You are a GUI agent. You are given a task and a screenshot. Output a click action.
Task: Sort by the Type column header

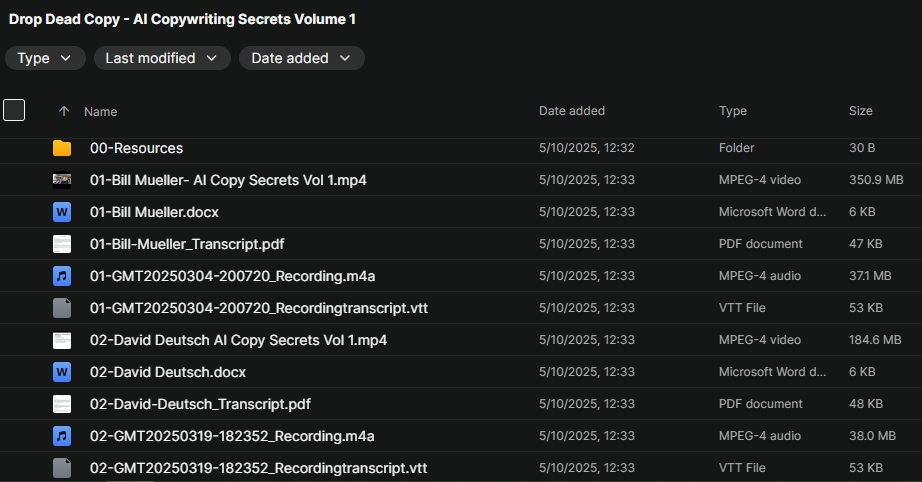(x=733, y=111)
